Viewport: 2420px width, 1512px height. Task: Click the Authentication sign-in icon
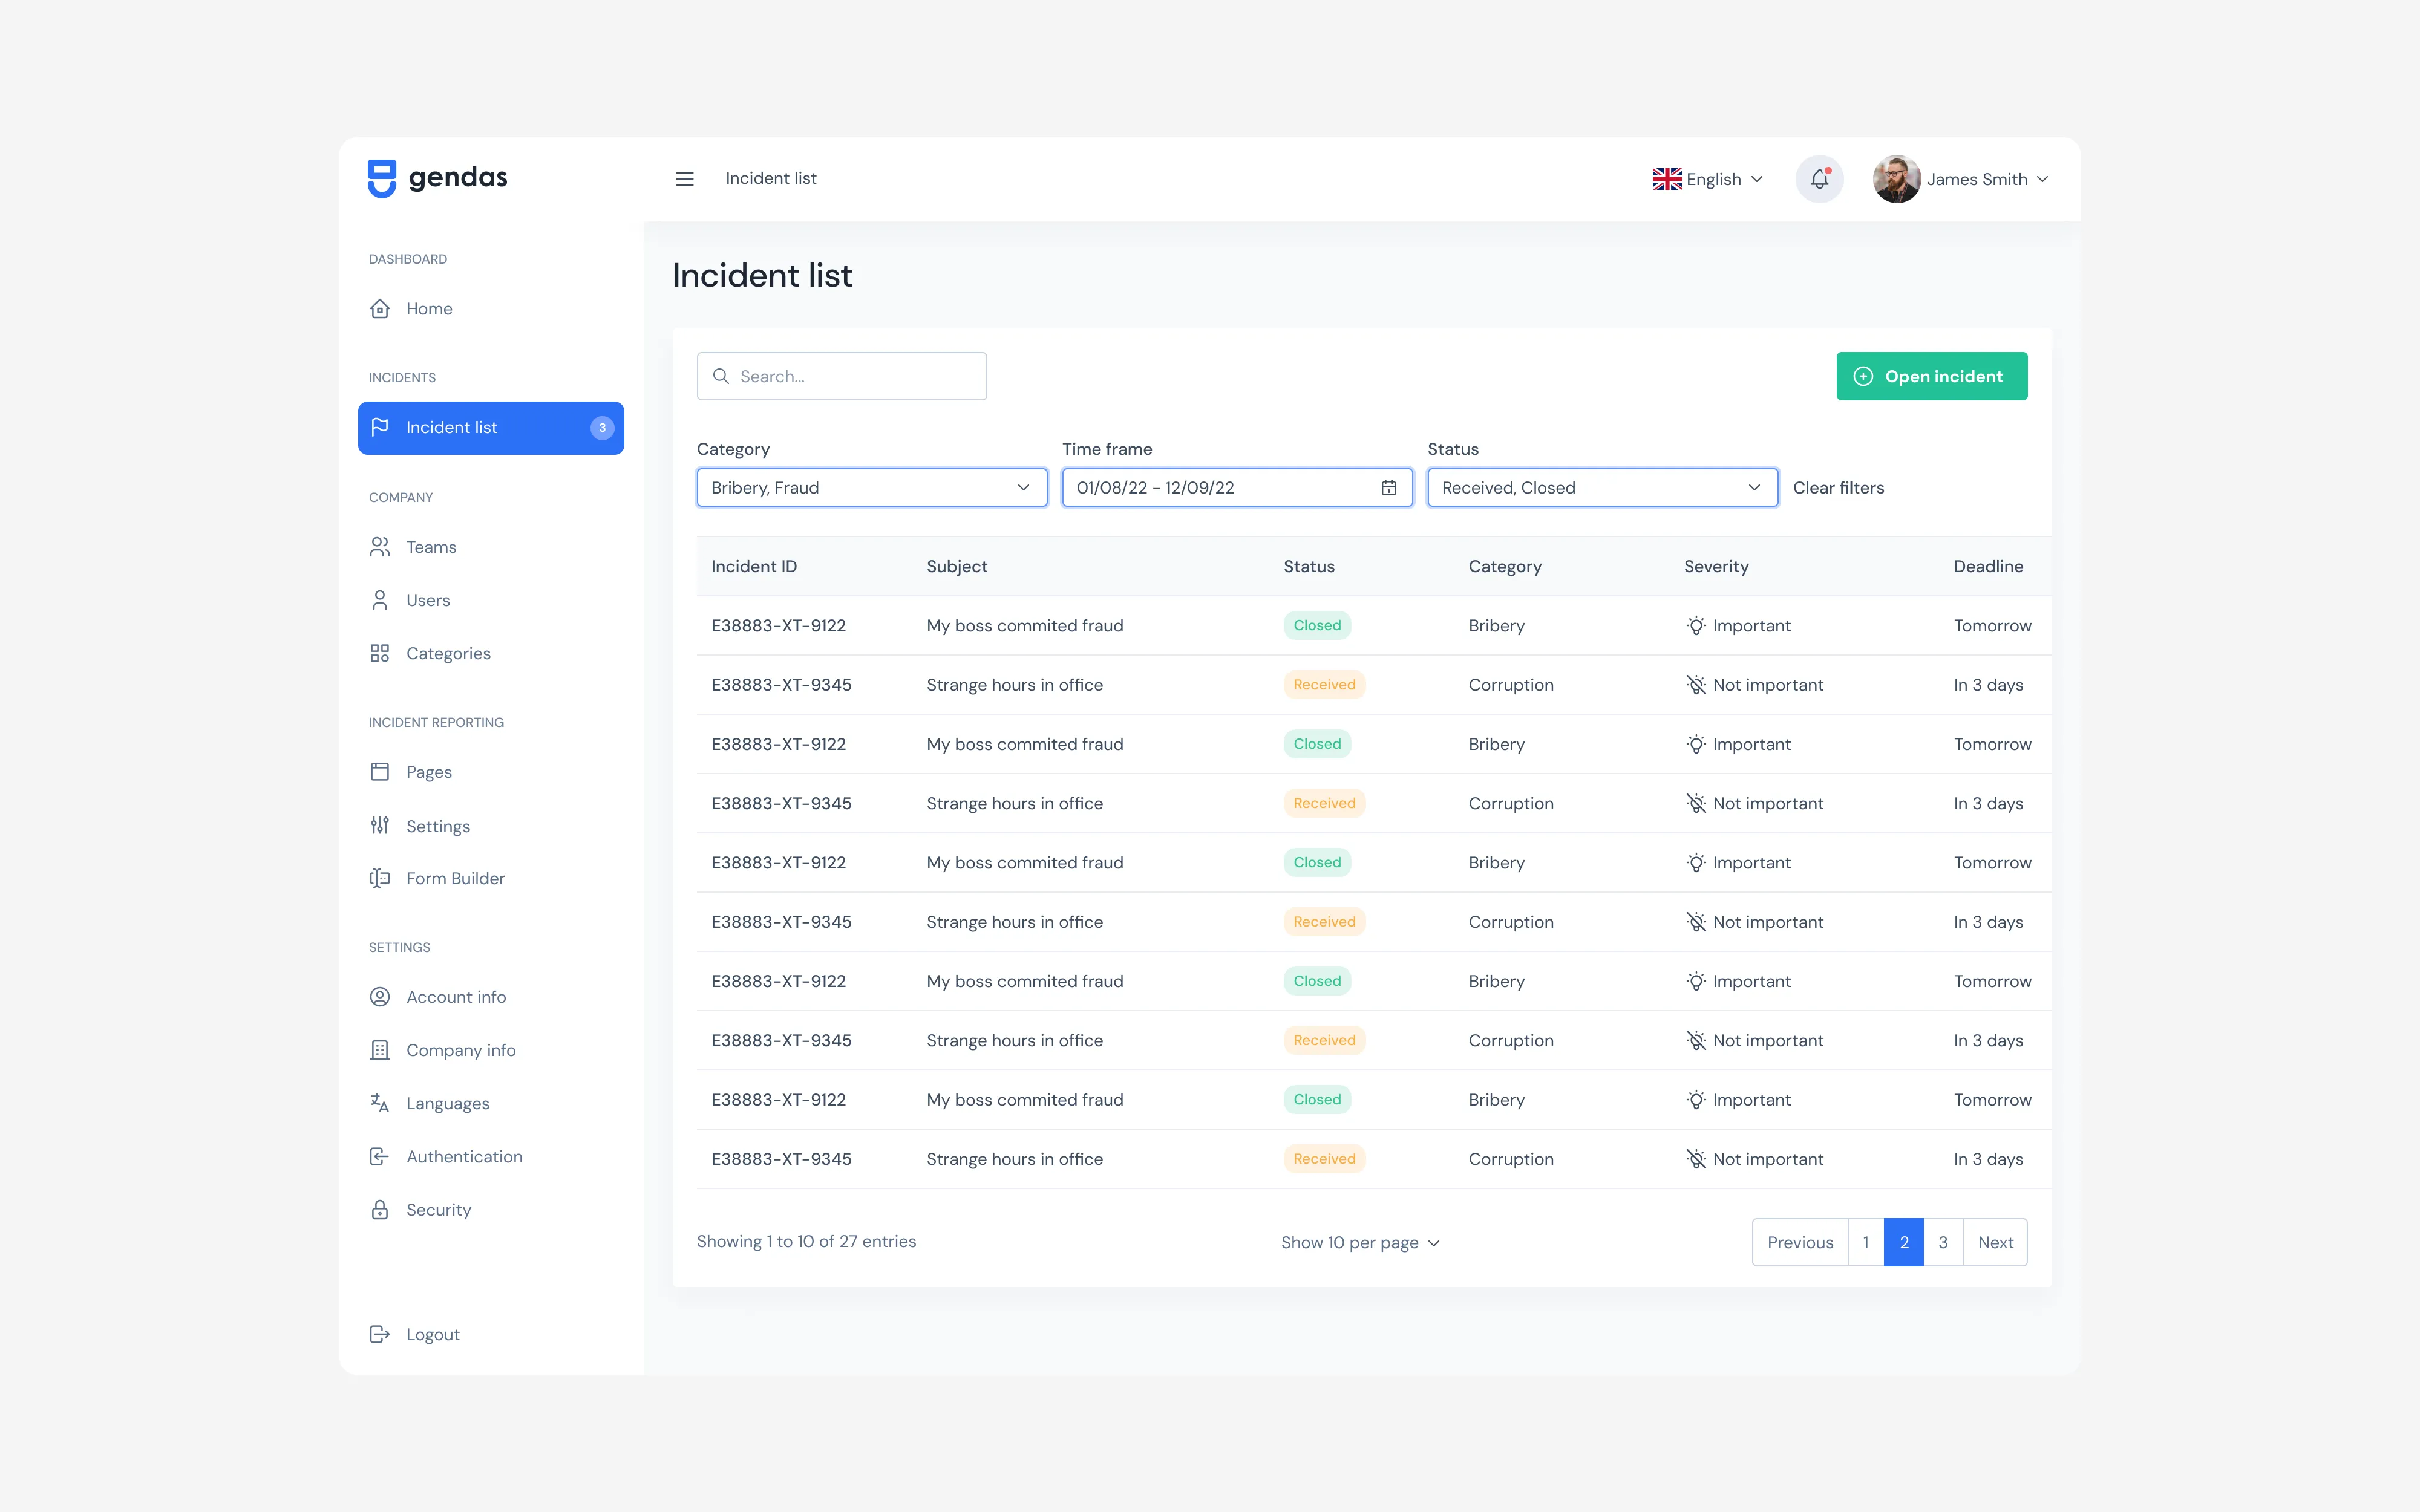tap(380, 1157)
